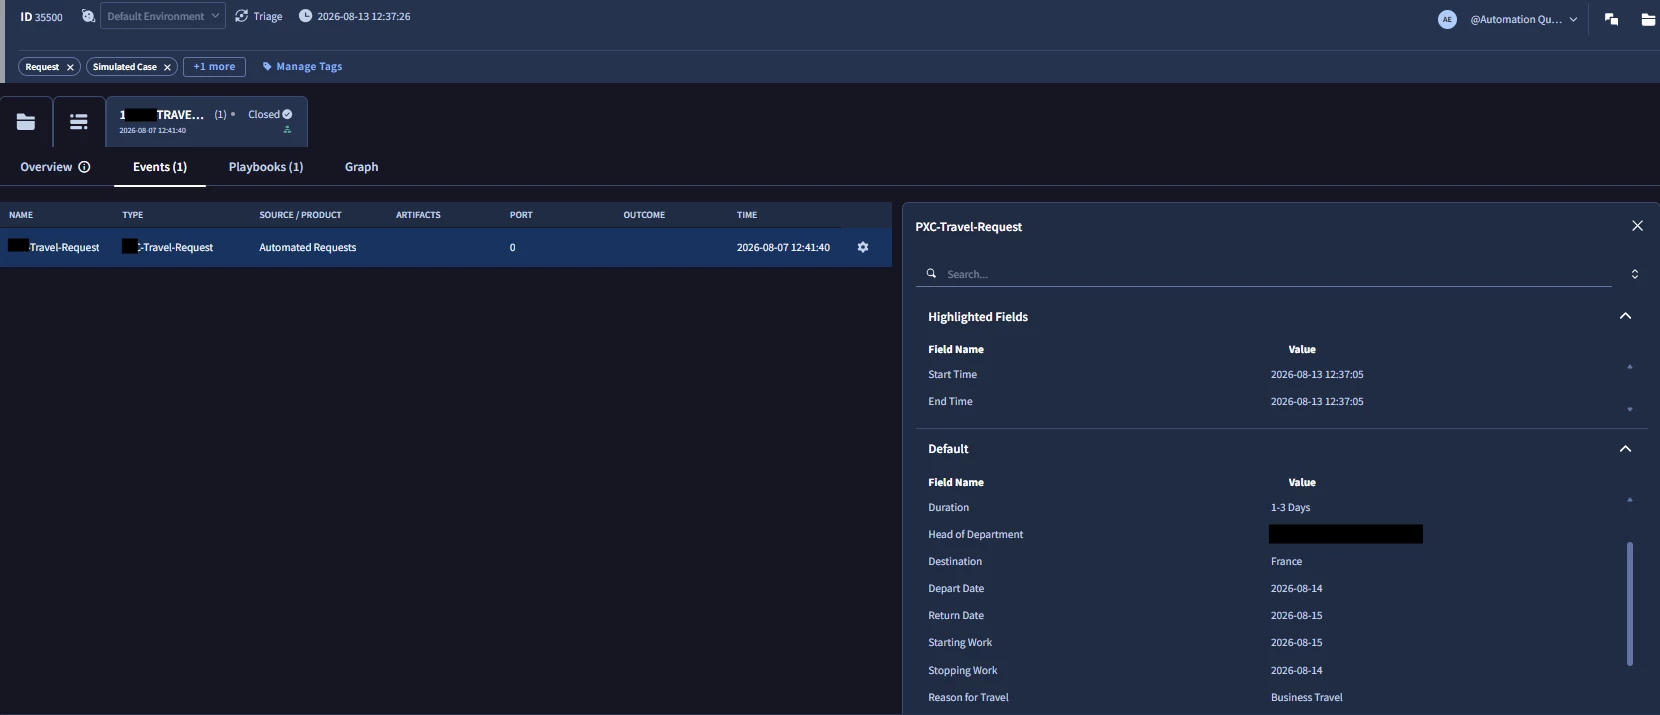Click the ARTIFACTS column header

pyautogui.click(x=418, y=215)
